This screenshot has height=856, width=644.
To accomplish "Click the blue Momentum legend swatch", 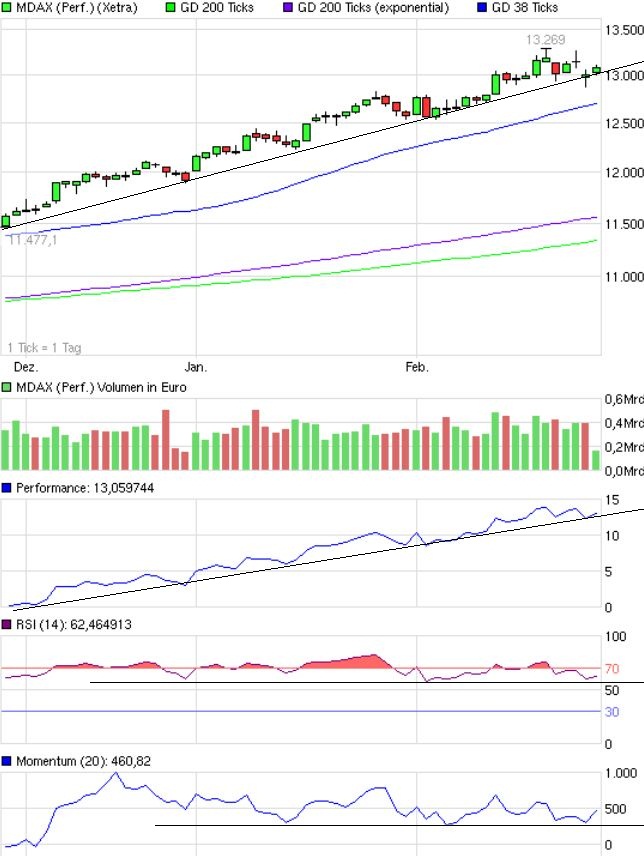I will tap(7, 761).
